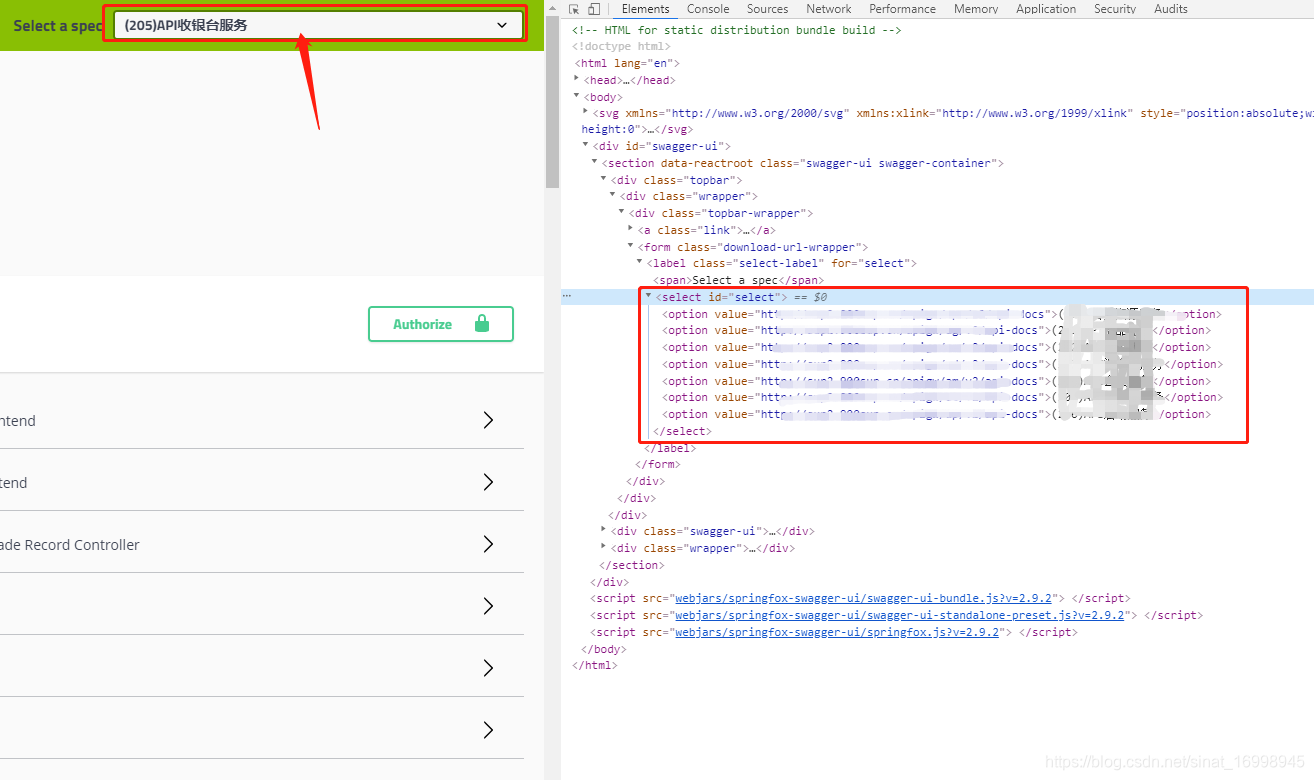Click the doctype html line
The width and height of the screenshot is (1314, 780).
(x=621, y=46)
